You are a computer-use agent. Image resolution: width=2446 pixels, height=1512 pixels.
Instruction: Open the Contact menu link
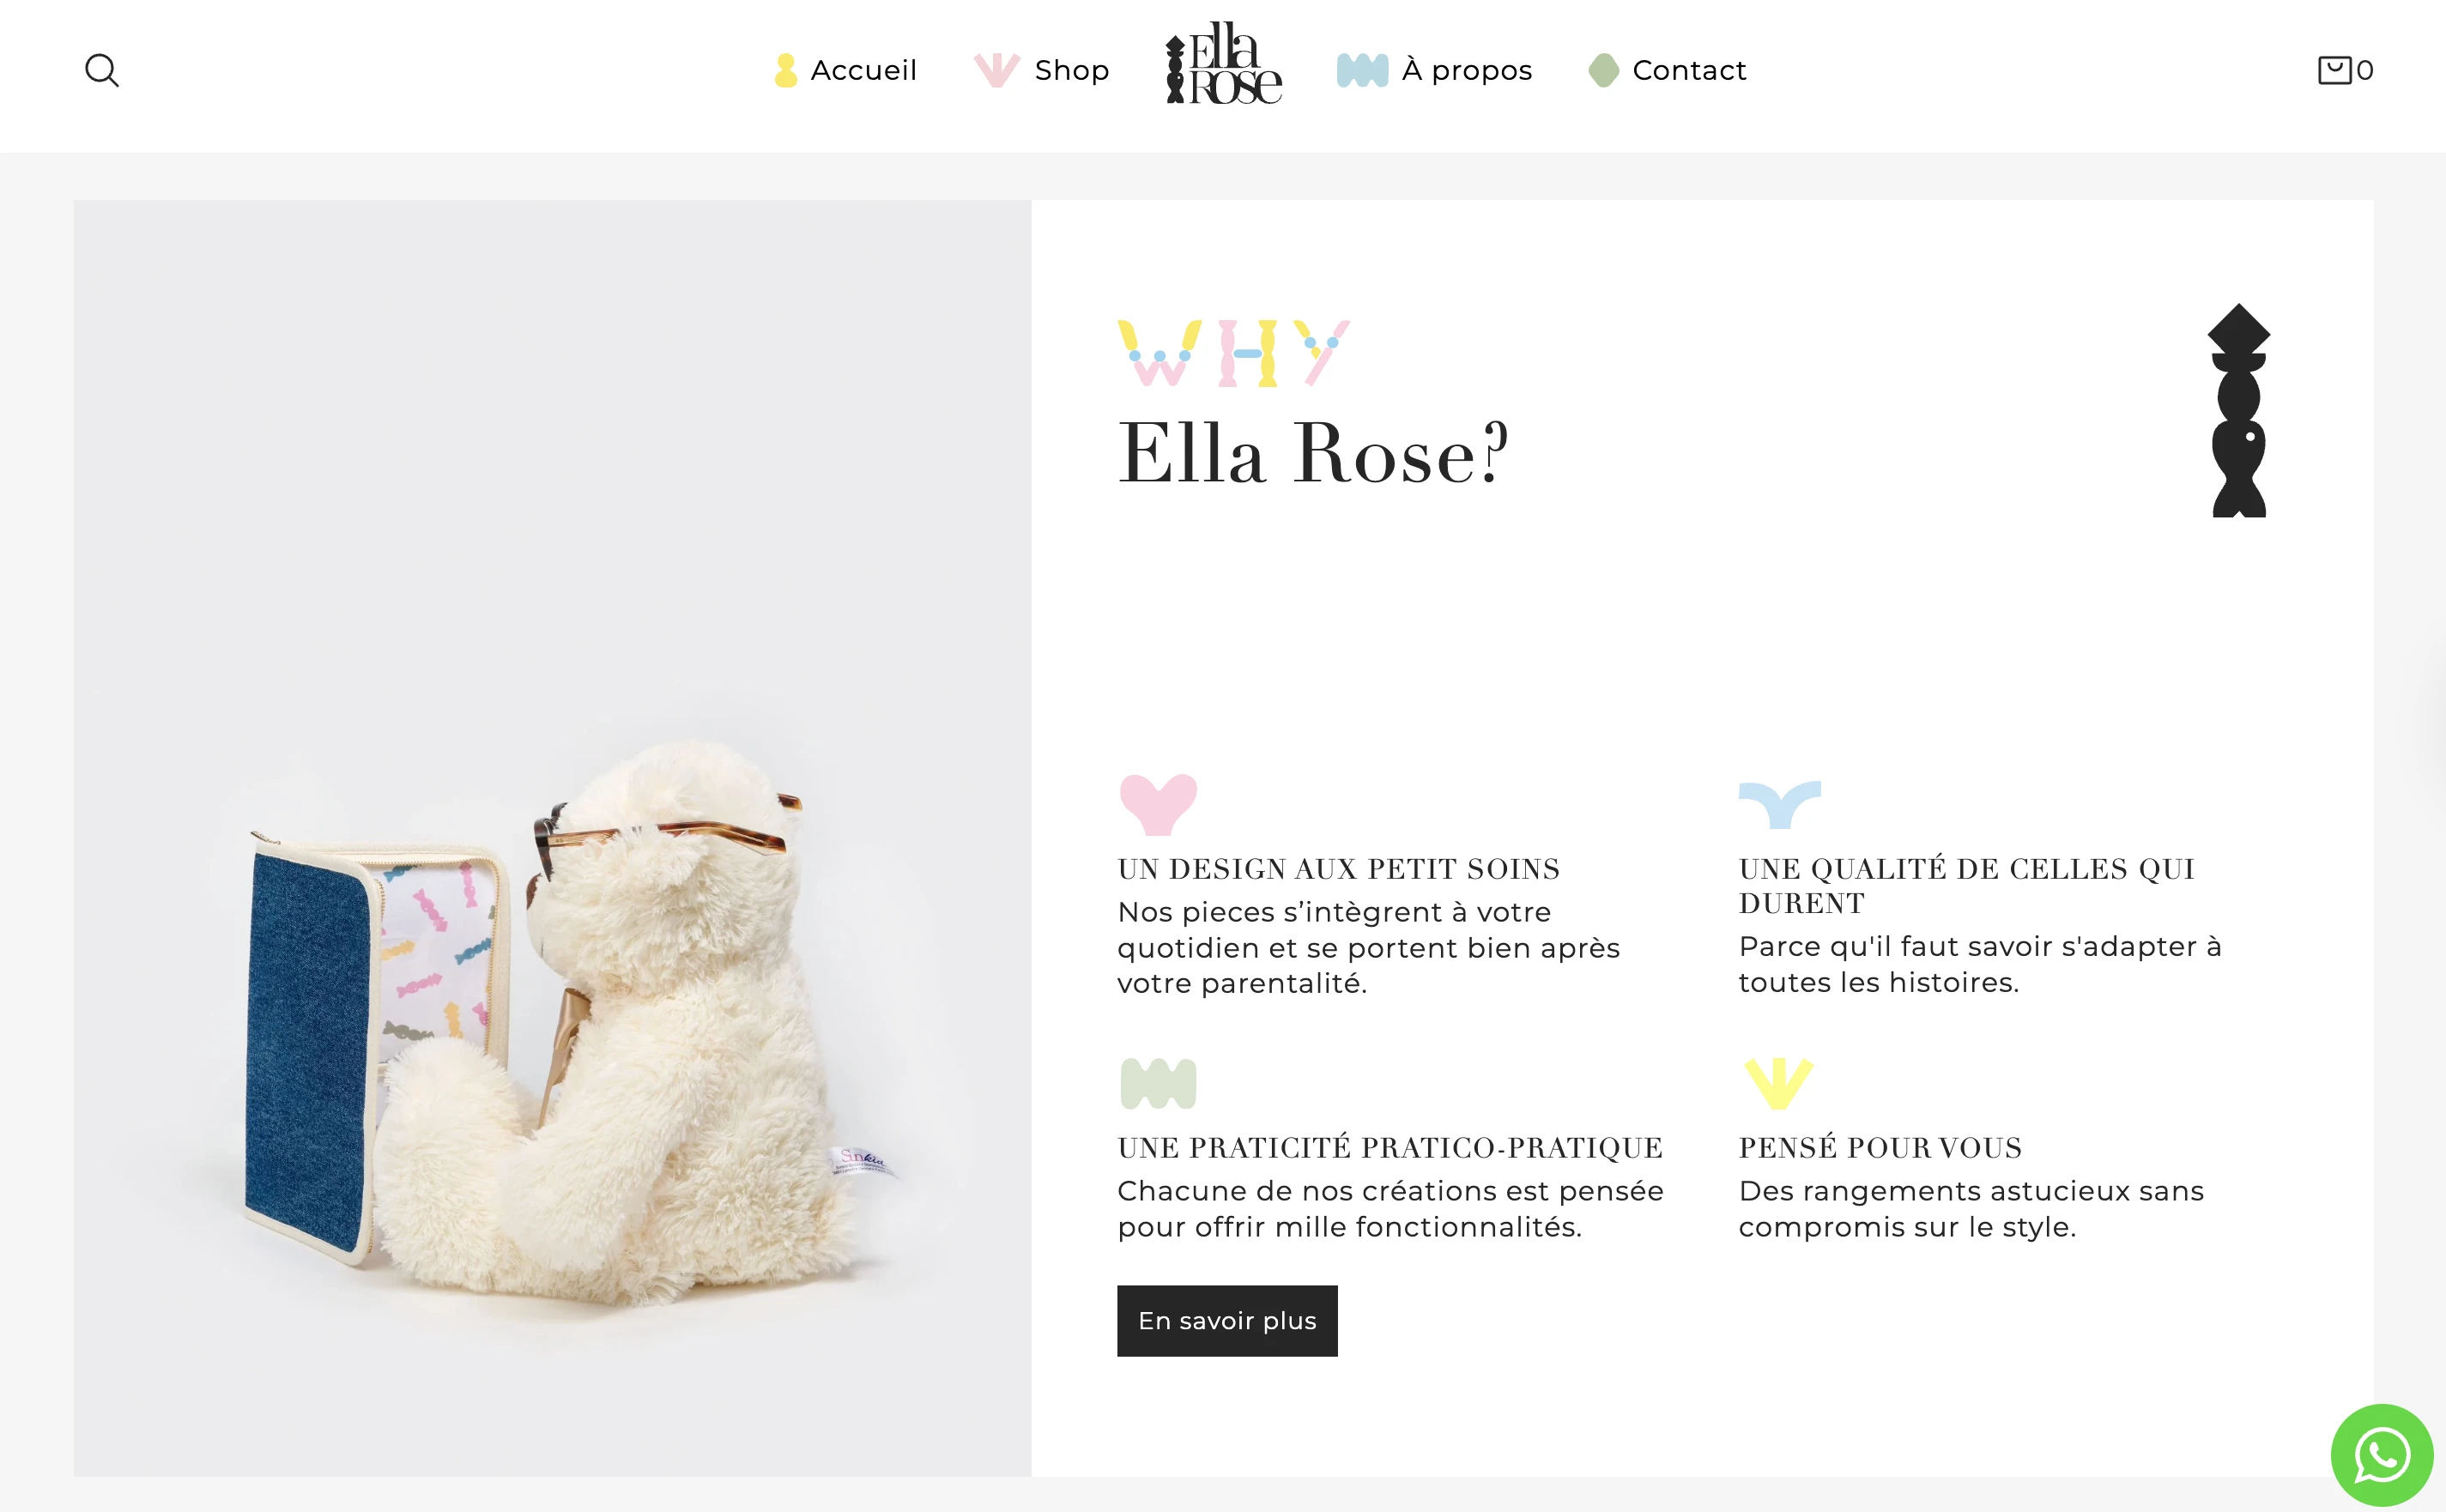click(x=1689, y=71)
